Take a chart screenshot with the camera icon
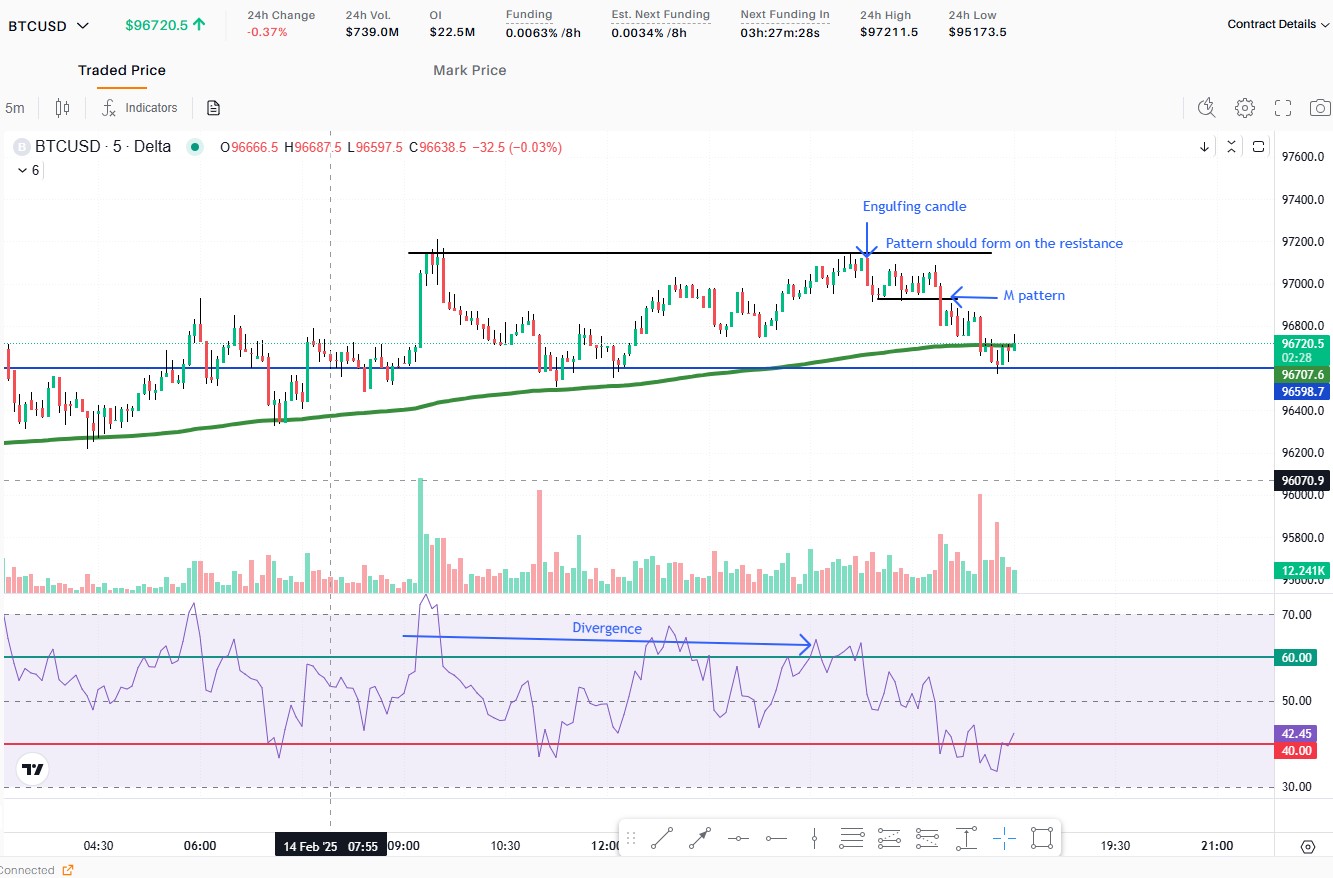Screen dimensions: 1333x878 click(x=1320, y=107)
